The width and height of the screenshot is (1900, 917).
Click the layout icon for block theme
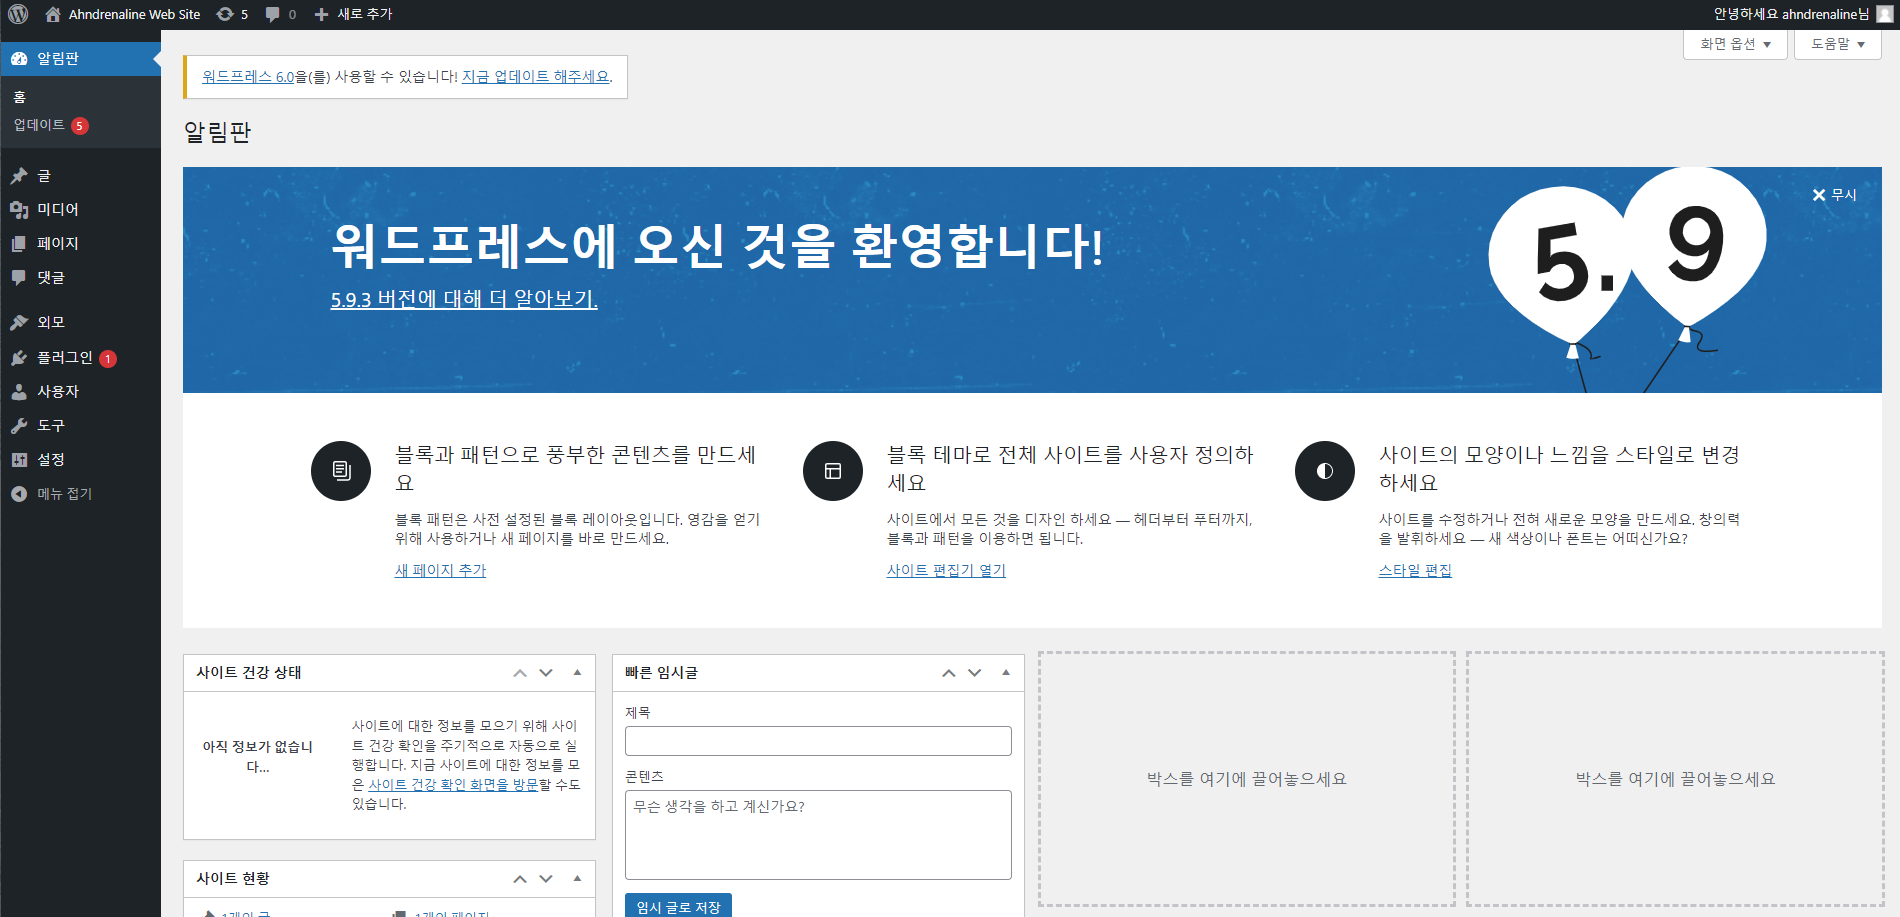(x=833, y=471)
